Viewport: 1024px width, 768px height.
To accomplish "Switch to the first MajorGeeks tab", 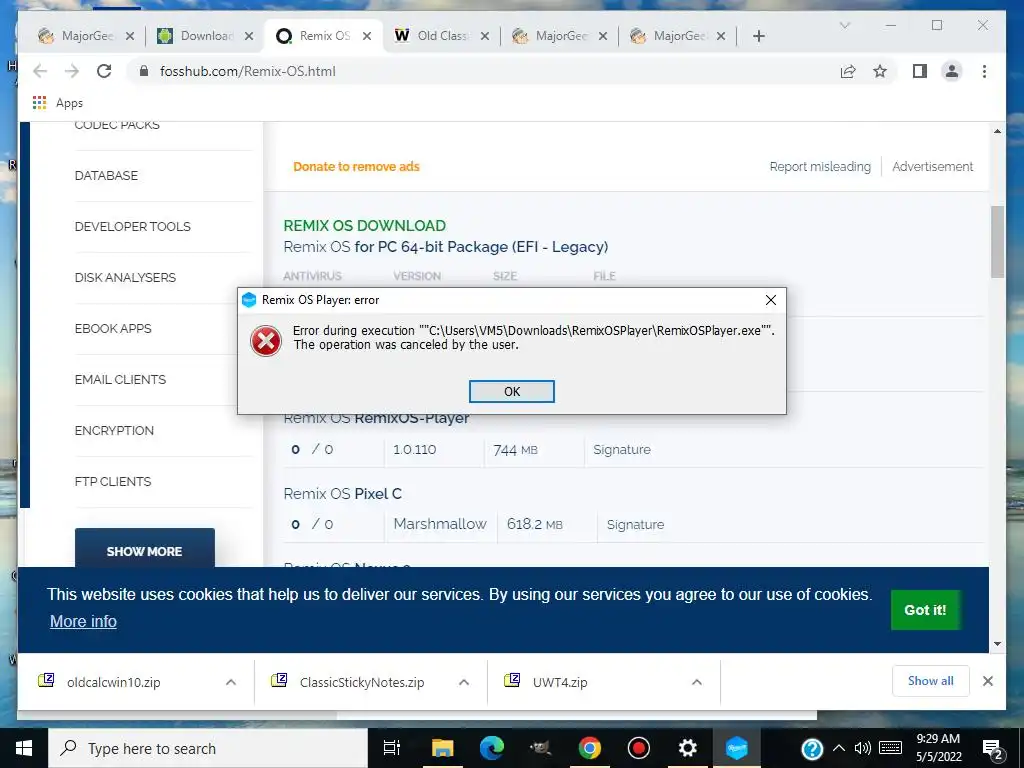I will [x=88, y=36].
